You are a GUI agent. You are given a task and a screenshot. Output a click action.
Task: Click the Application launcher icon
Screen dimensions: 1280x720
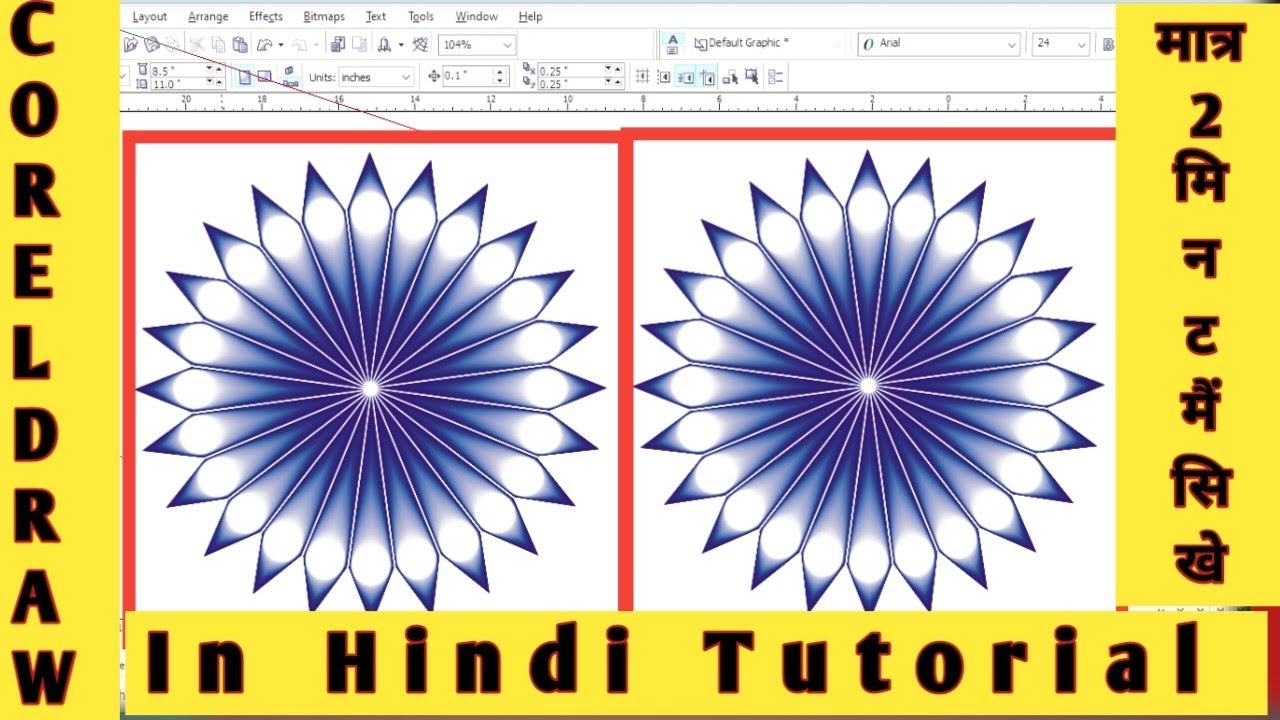[x=384, y=44]
